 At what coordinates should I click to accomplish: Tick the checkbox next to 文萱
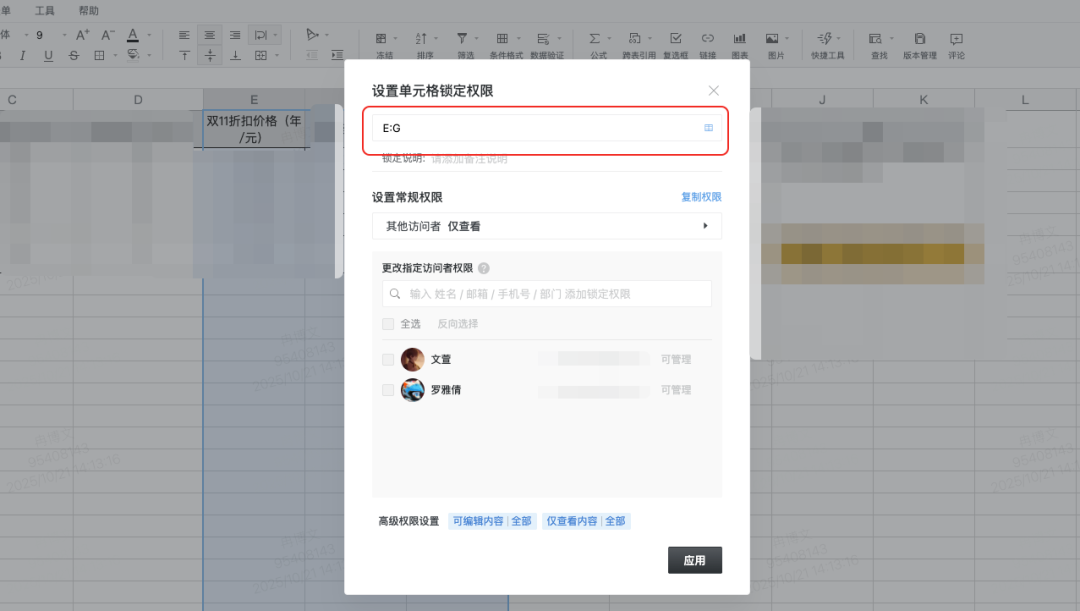pos(388,360)
